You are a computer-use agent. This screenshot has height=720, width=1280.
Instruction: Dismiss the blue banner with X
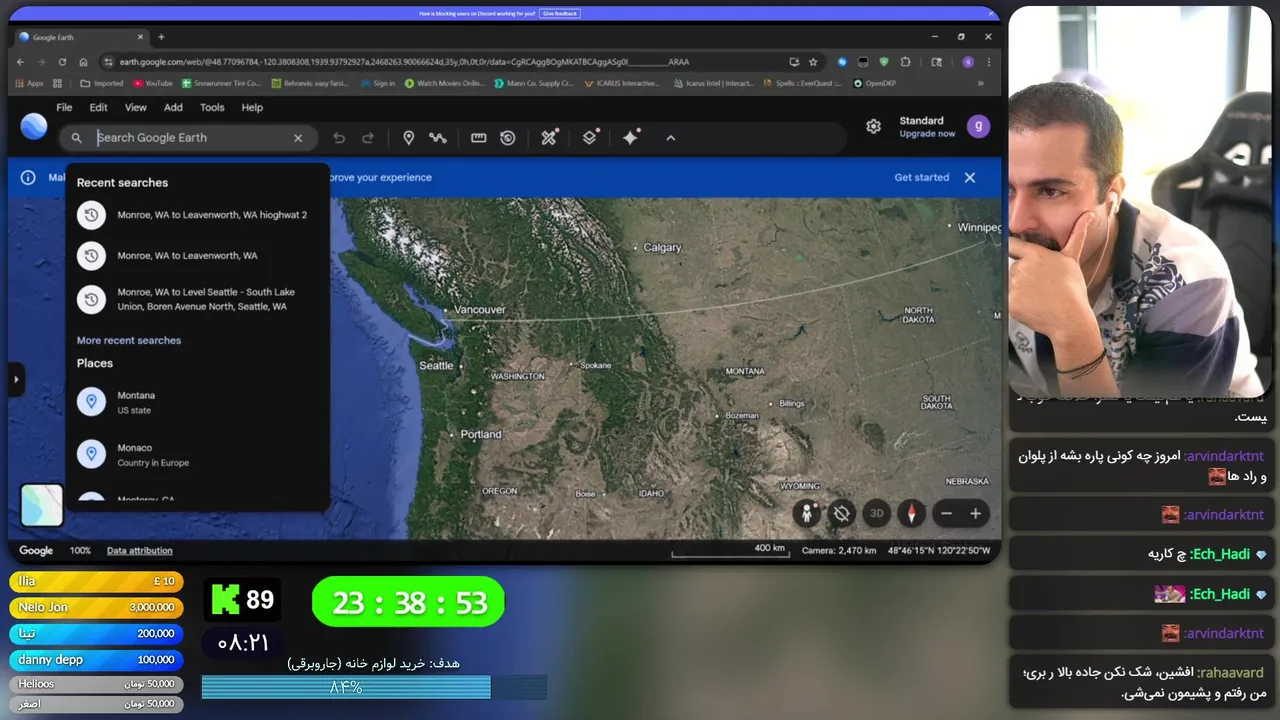point(969,177)
